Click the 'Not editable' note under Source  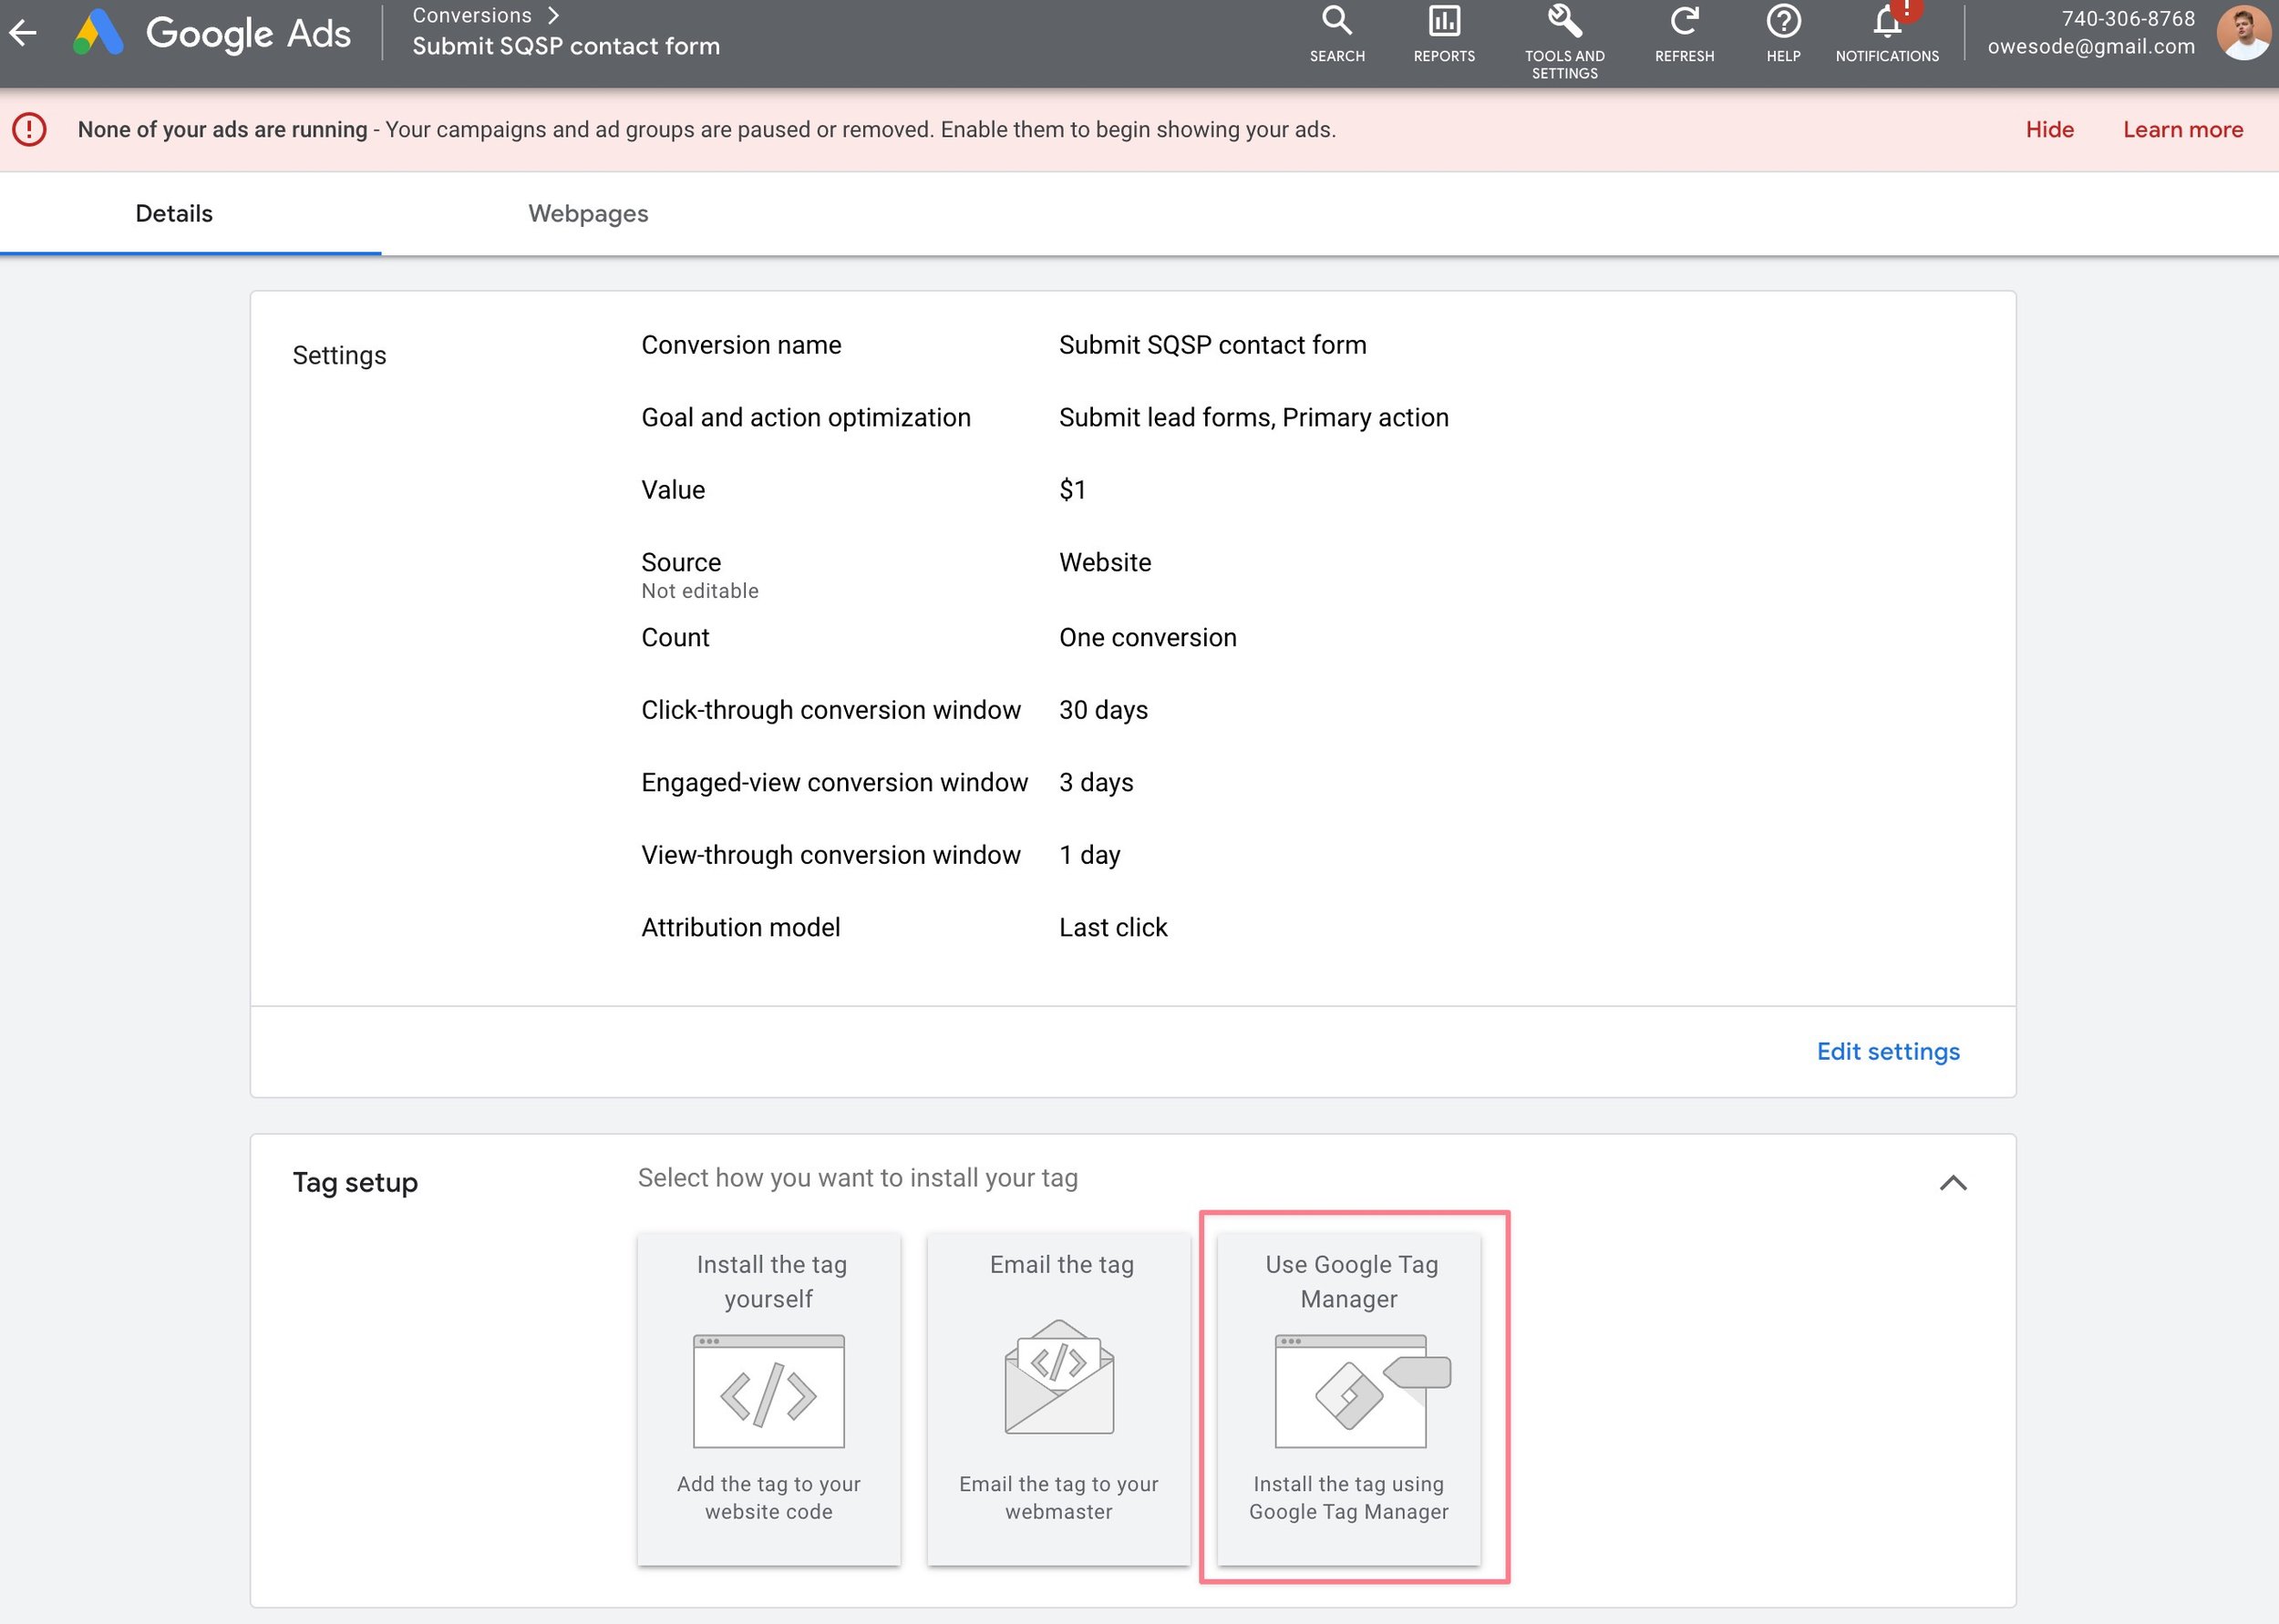pos(699,591)
